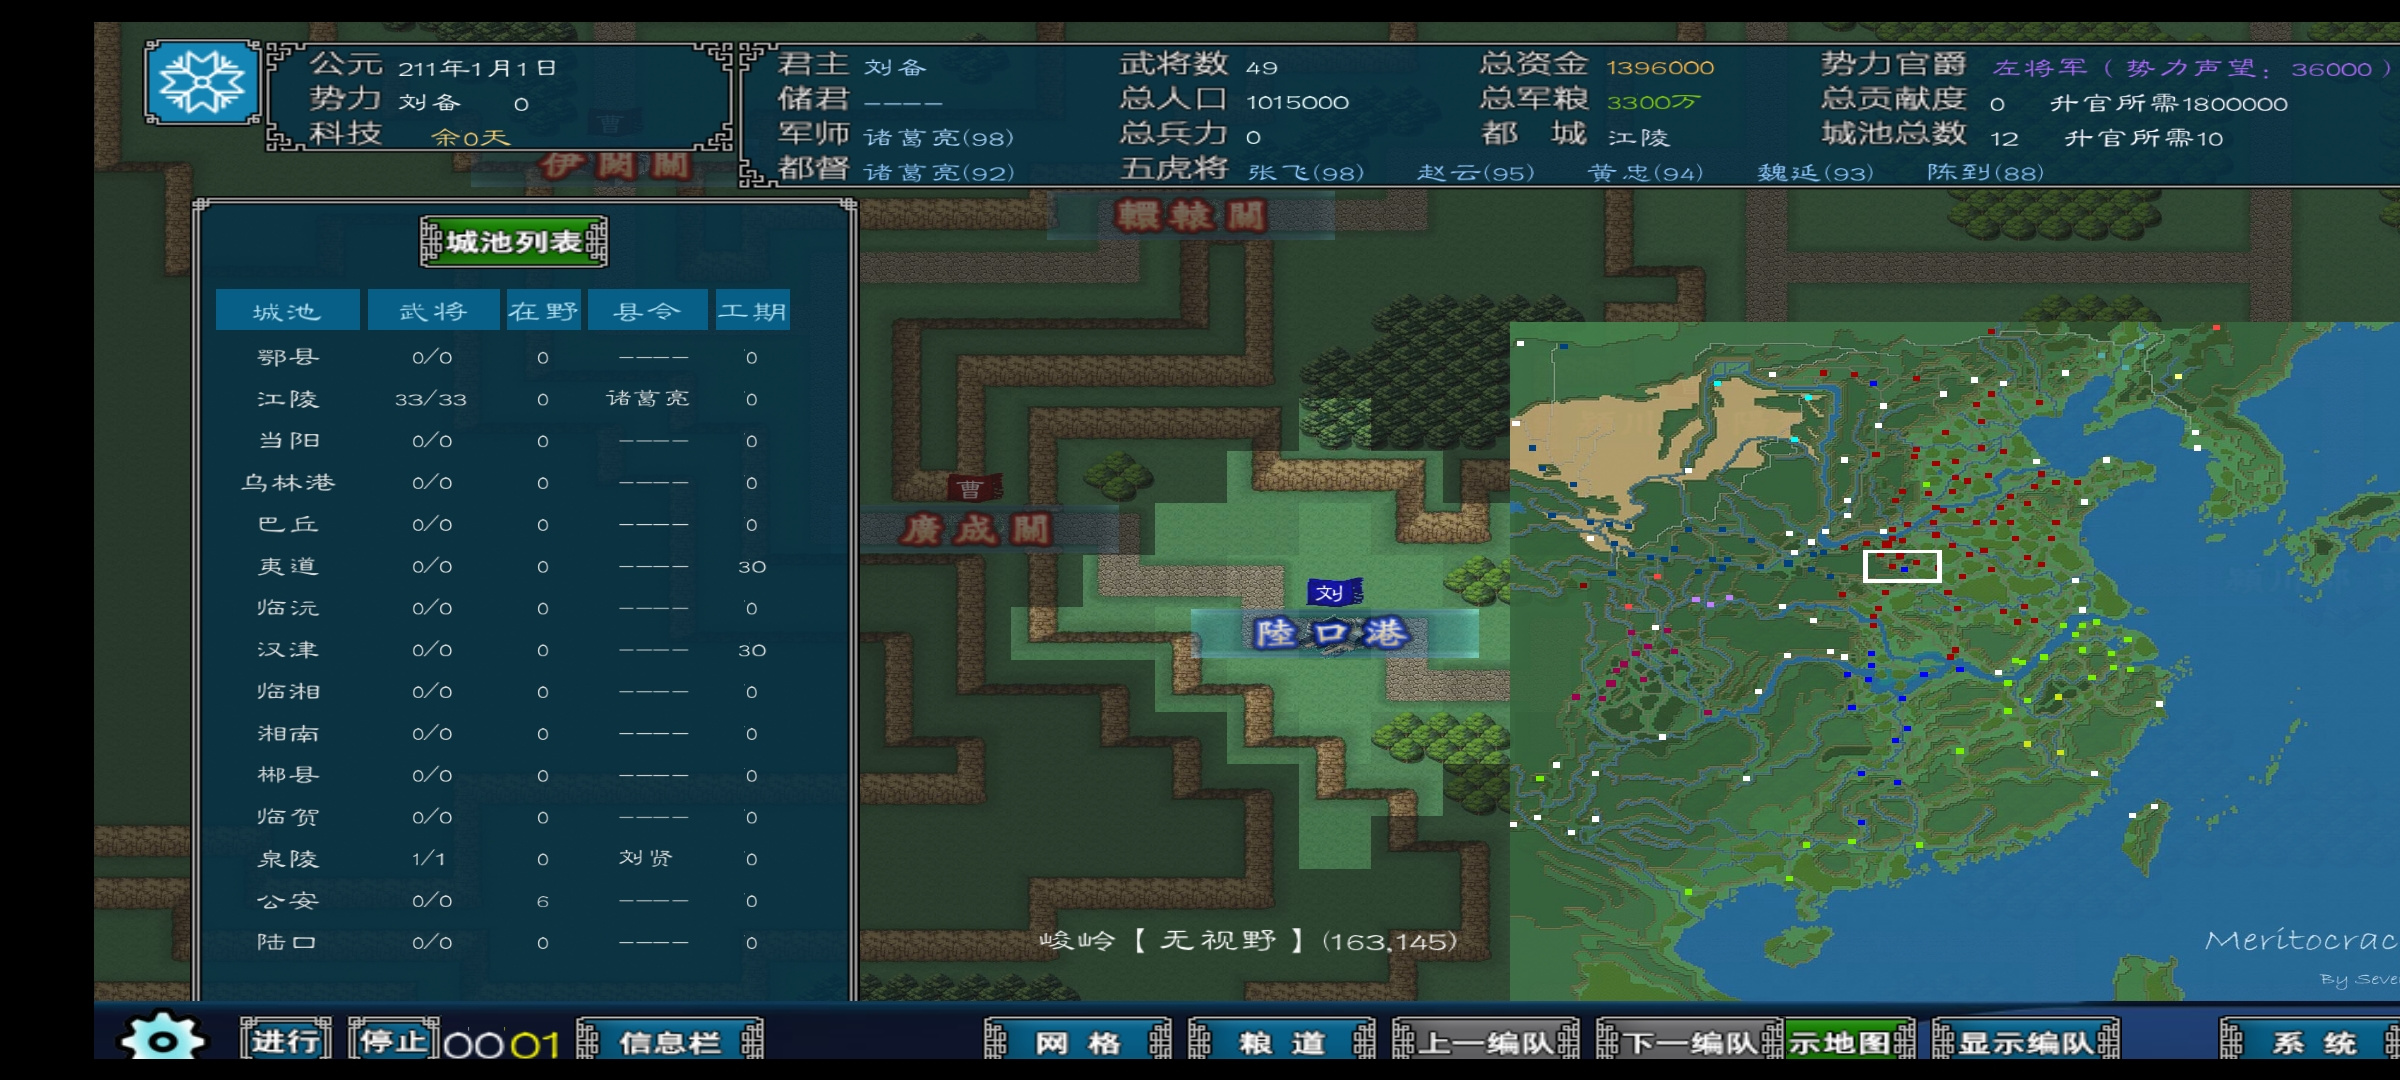Image resolution: width=2400 pixels, height=1080 pixels.
Task: Select 乌林港 in the city list
Action: coord(288,482)
